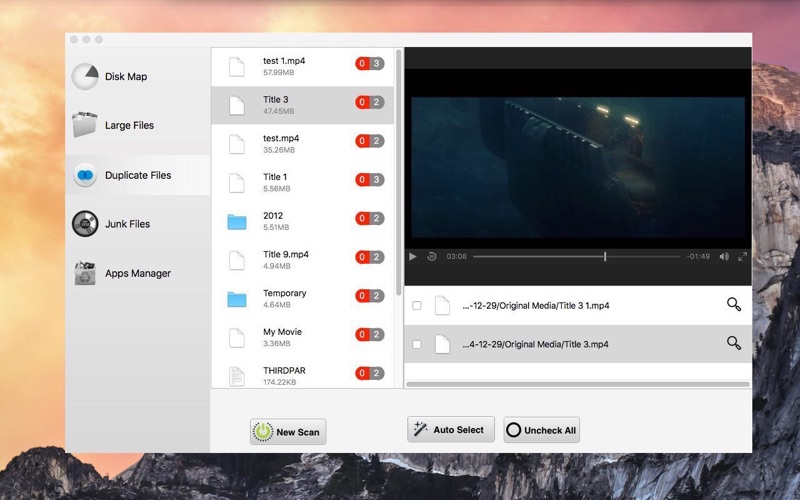Mute the video preview volume
800x500 pixels.
(x=724, y=257)
